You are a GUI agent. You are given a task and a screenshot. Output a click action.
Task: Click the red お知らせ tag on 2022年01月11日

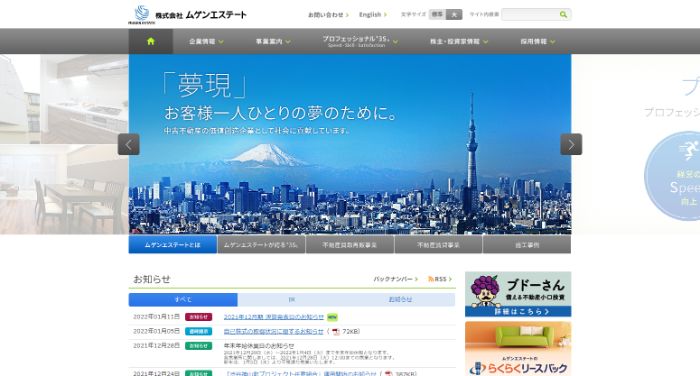pyautogui.click(x=199, y=317)
